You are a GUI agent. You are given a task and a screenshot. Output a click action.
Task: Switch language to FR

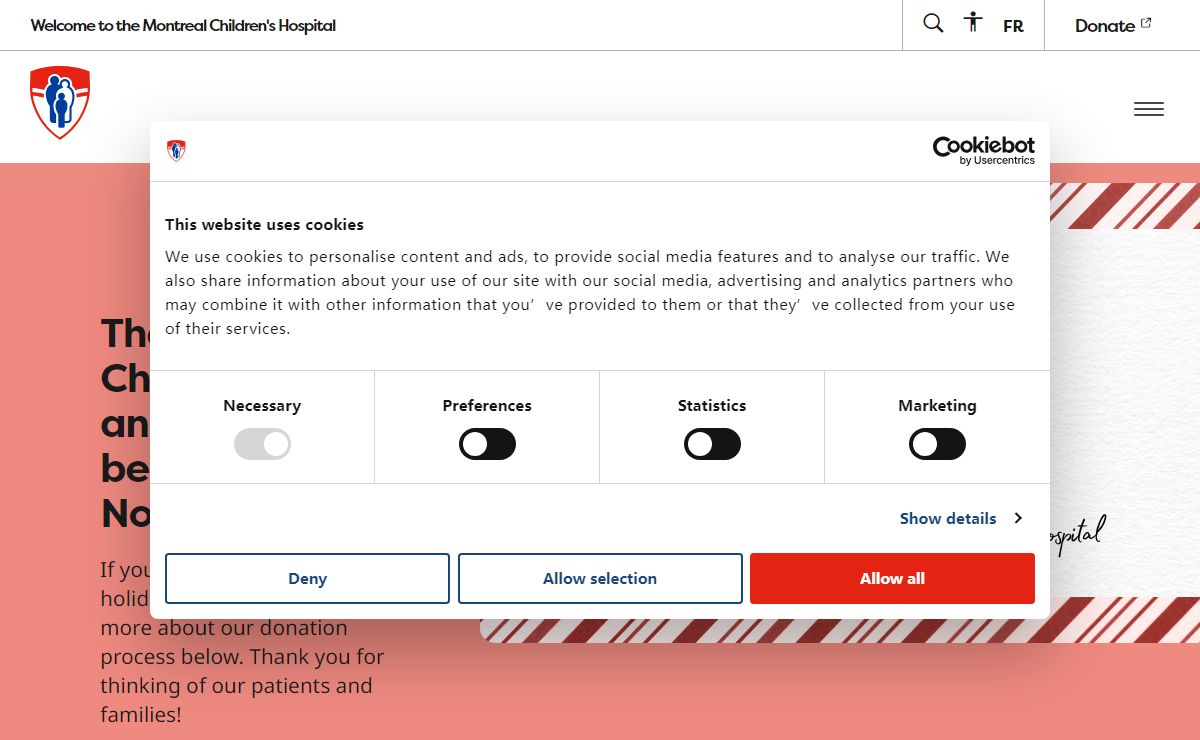(x=1013, y=26)
